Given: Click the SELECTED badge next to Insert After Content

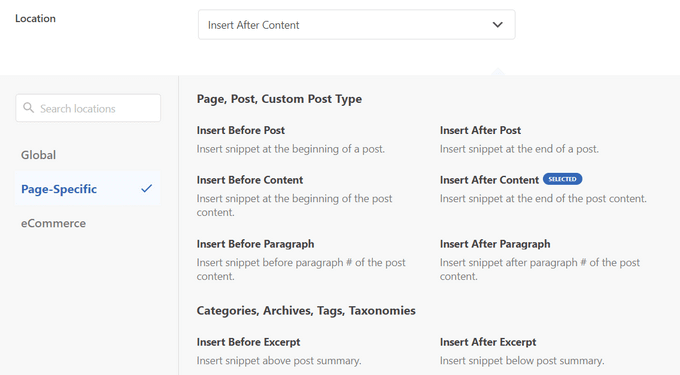Looking at the screenshot, I should point(562,179).
